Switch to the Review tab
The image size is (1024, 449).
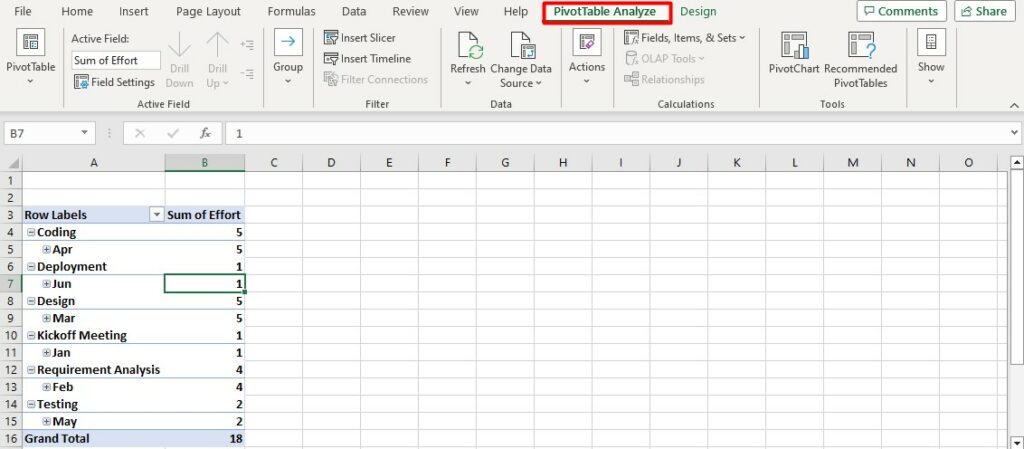410,11
